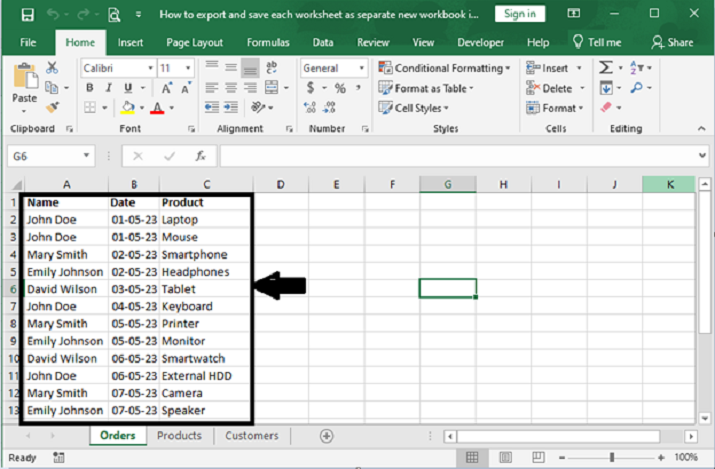Open Print Preview from quick access toolbar
715x469 pixels.
[x=114, y=15]
